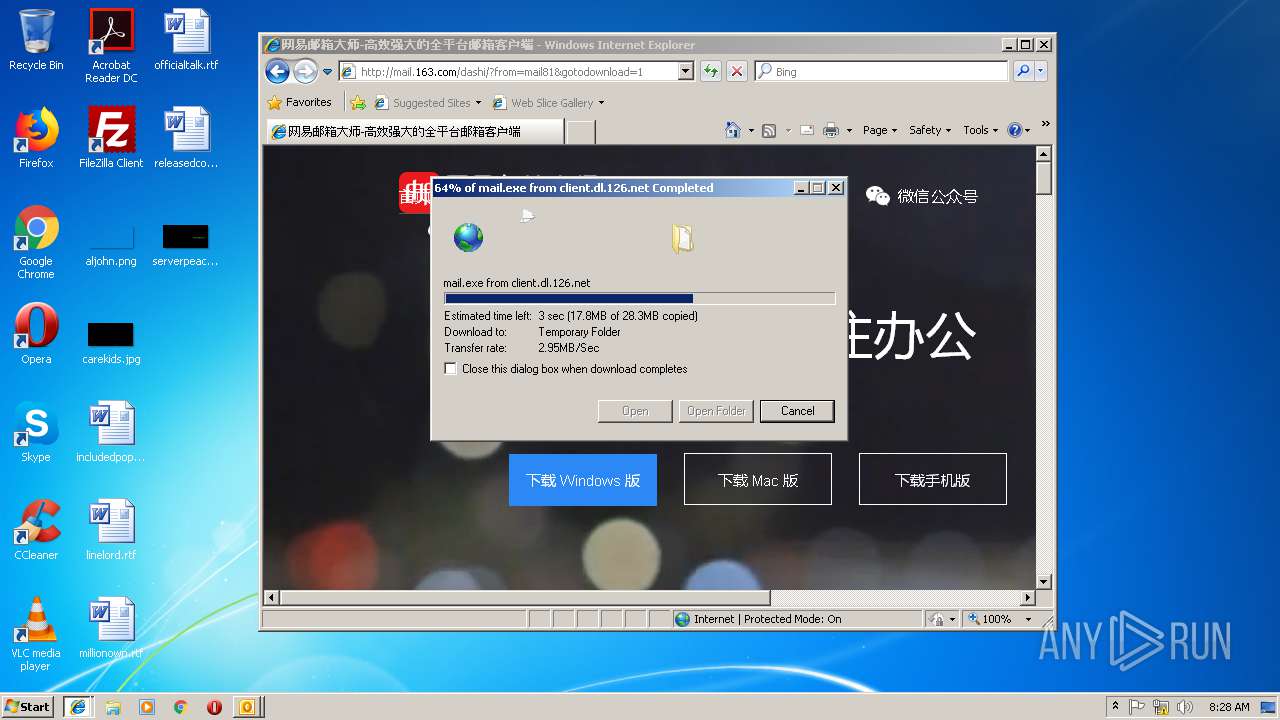Viewport: 1280px width, 720px height.
Task: Click the 微信公众号 WeChat link
Action: (922, 196)
